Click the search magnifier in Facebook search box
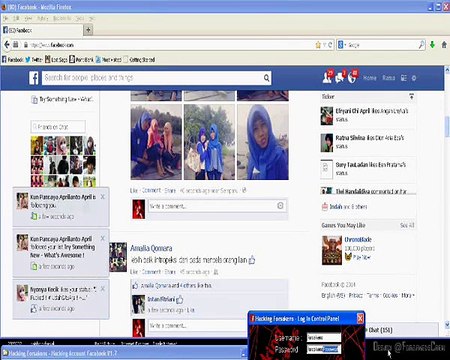450x360 pixels. [267, 78]
